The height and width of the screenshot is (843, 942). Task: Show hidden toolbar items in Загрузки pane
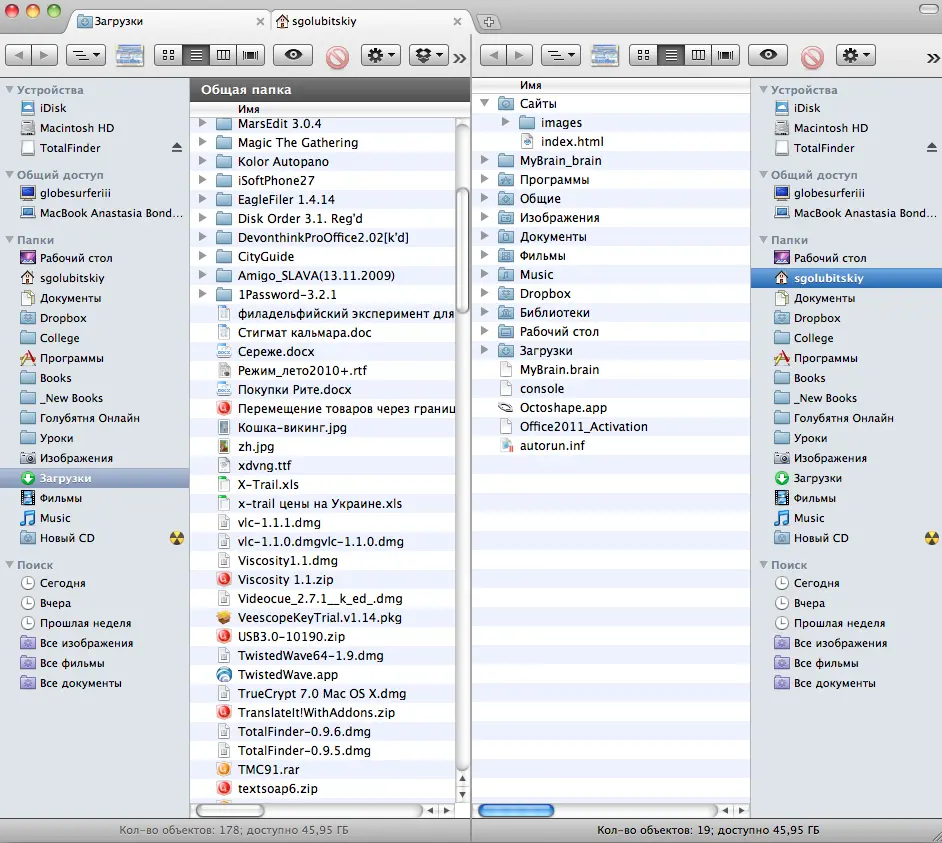460,58
